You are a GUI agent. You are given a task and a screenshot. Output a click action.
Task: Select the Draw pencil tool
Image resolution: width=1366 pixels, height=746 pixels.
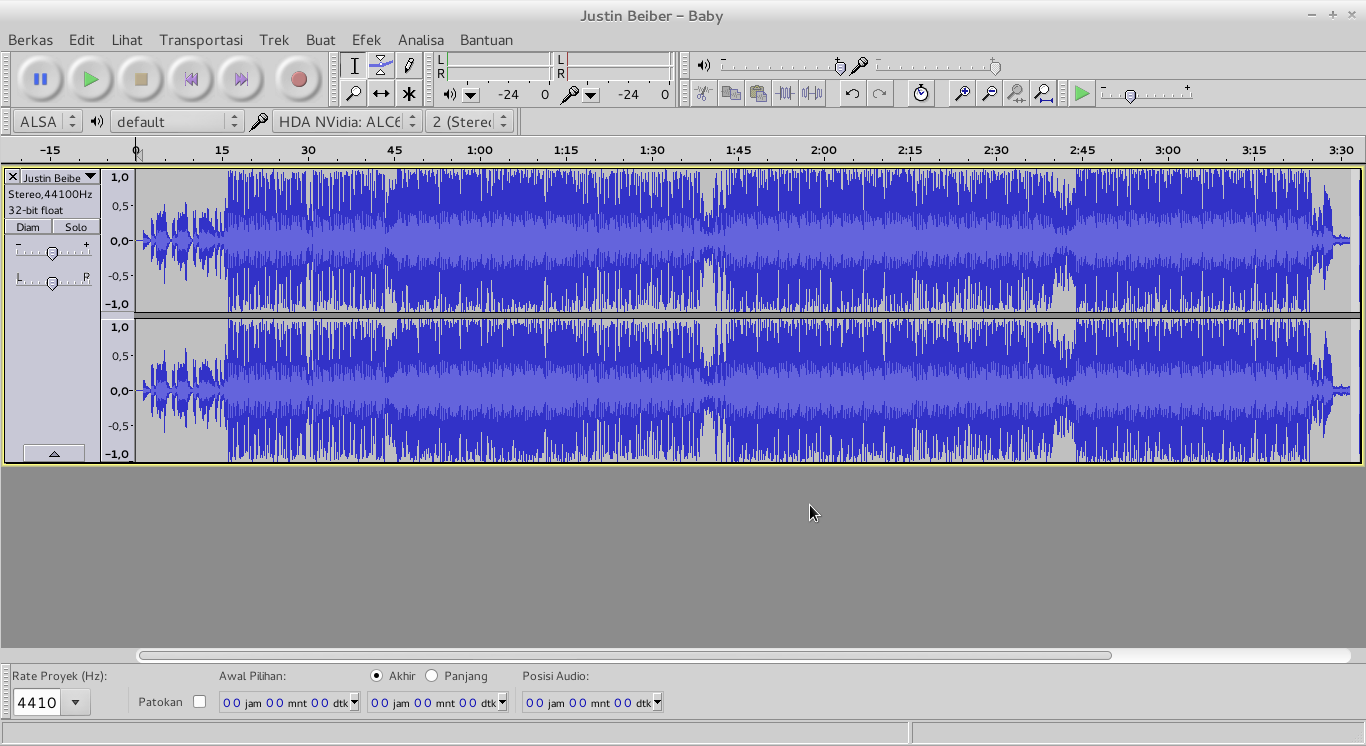pos(408,66)
